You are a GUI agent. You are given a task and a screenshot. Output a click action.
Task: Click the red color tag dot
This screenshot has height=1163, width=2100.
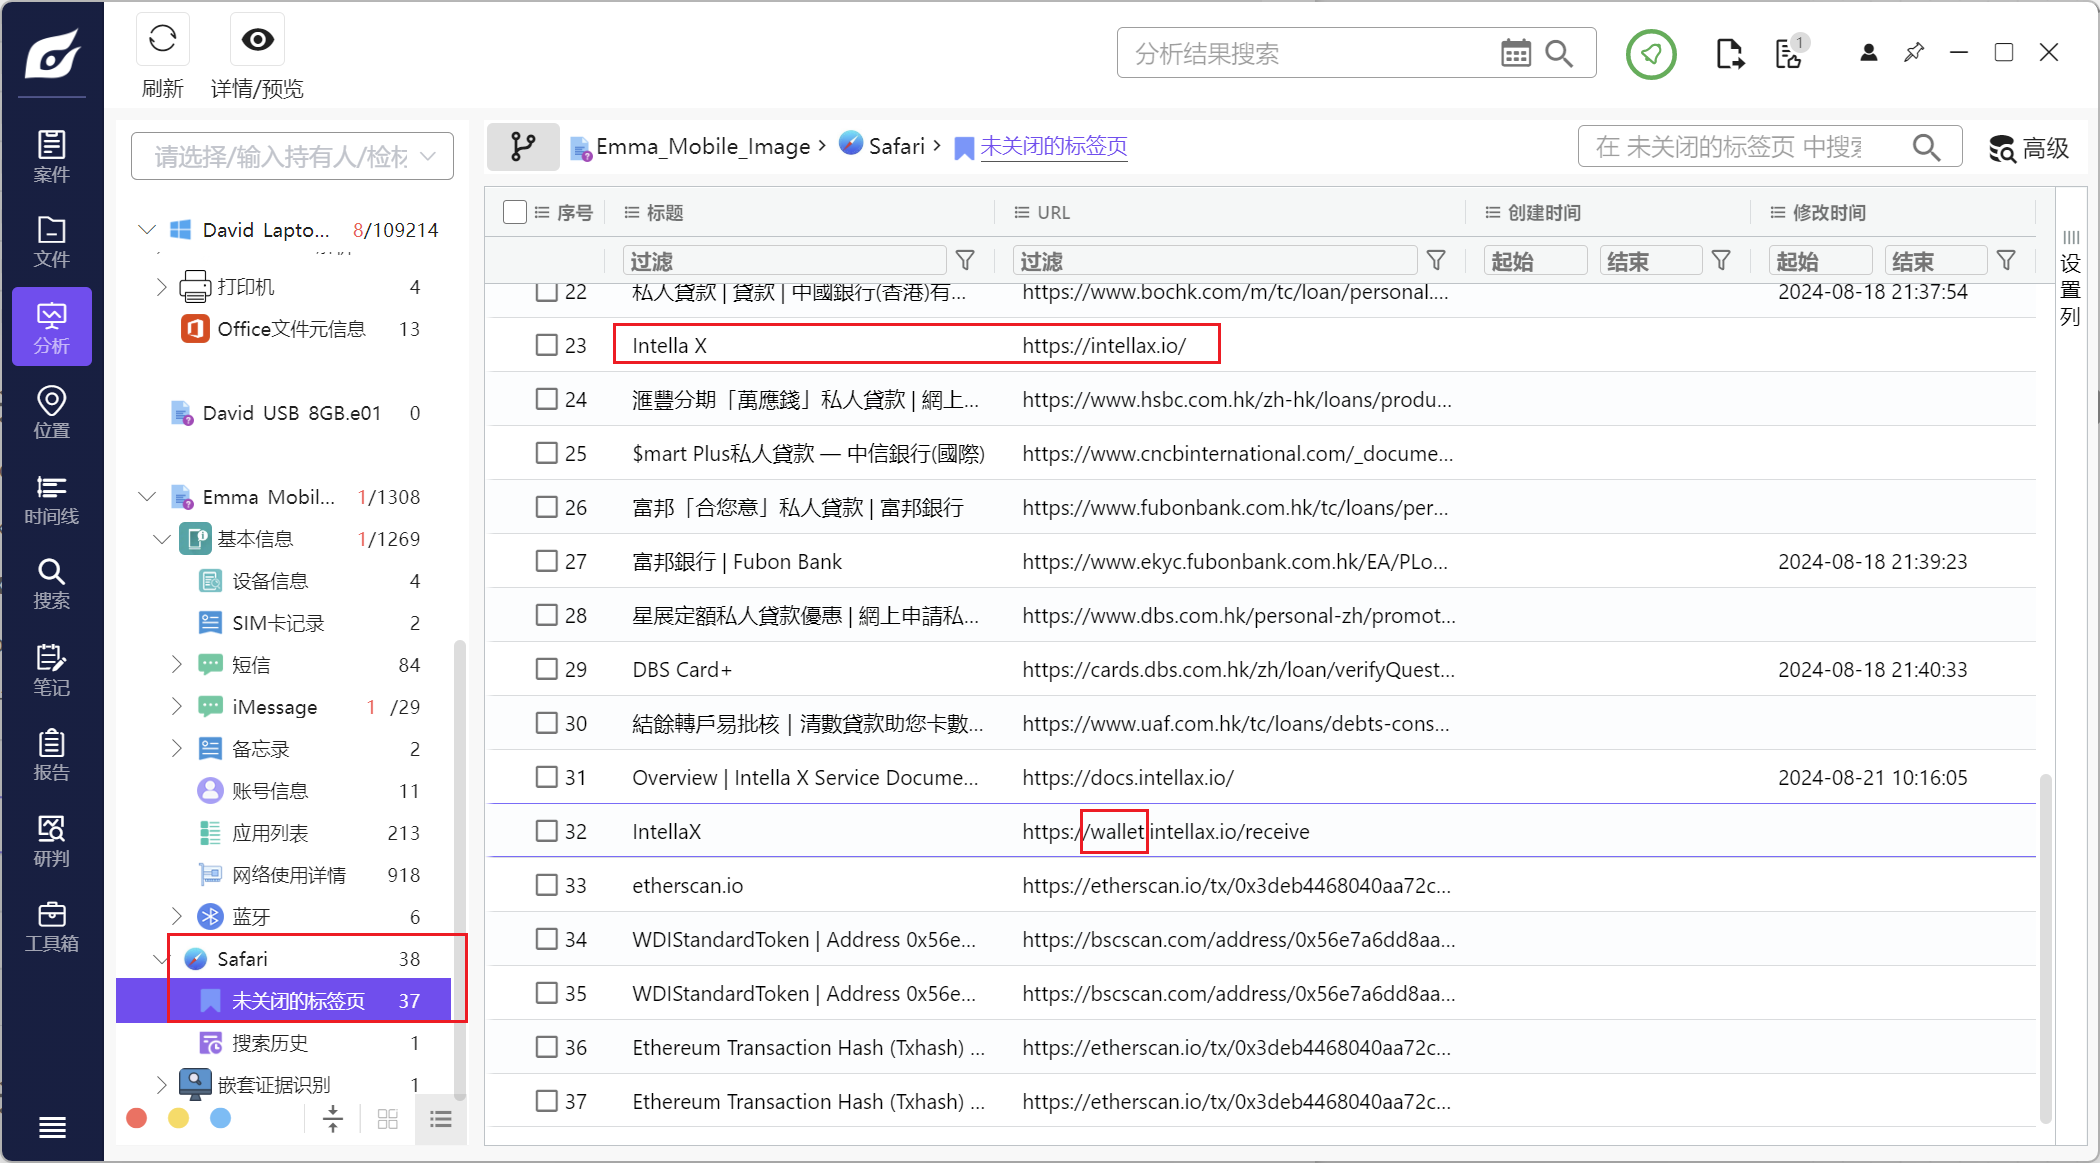coord(137,1118)
